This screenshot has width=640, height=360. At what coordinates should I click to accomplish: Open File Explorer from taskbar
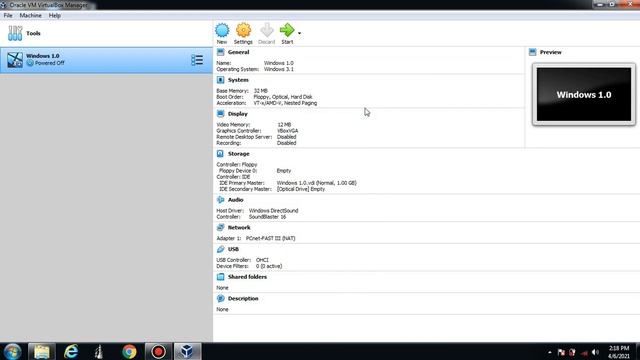42,351
